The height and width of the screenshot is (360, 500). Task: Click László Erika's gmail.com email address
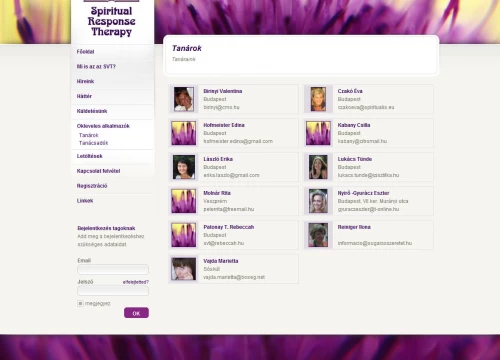tap(231, 175)
